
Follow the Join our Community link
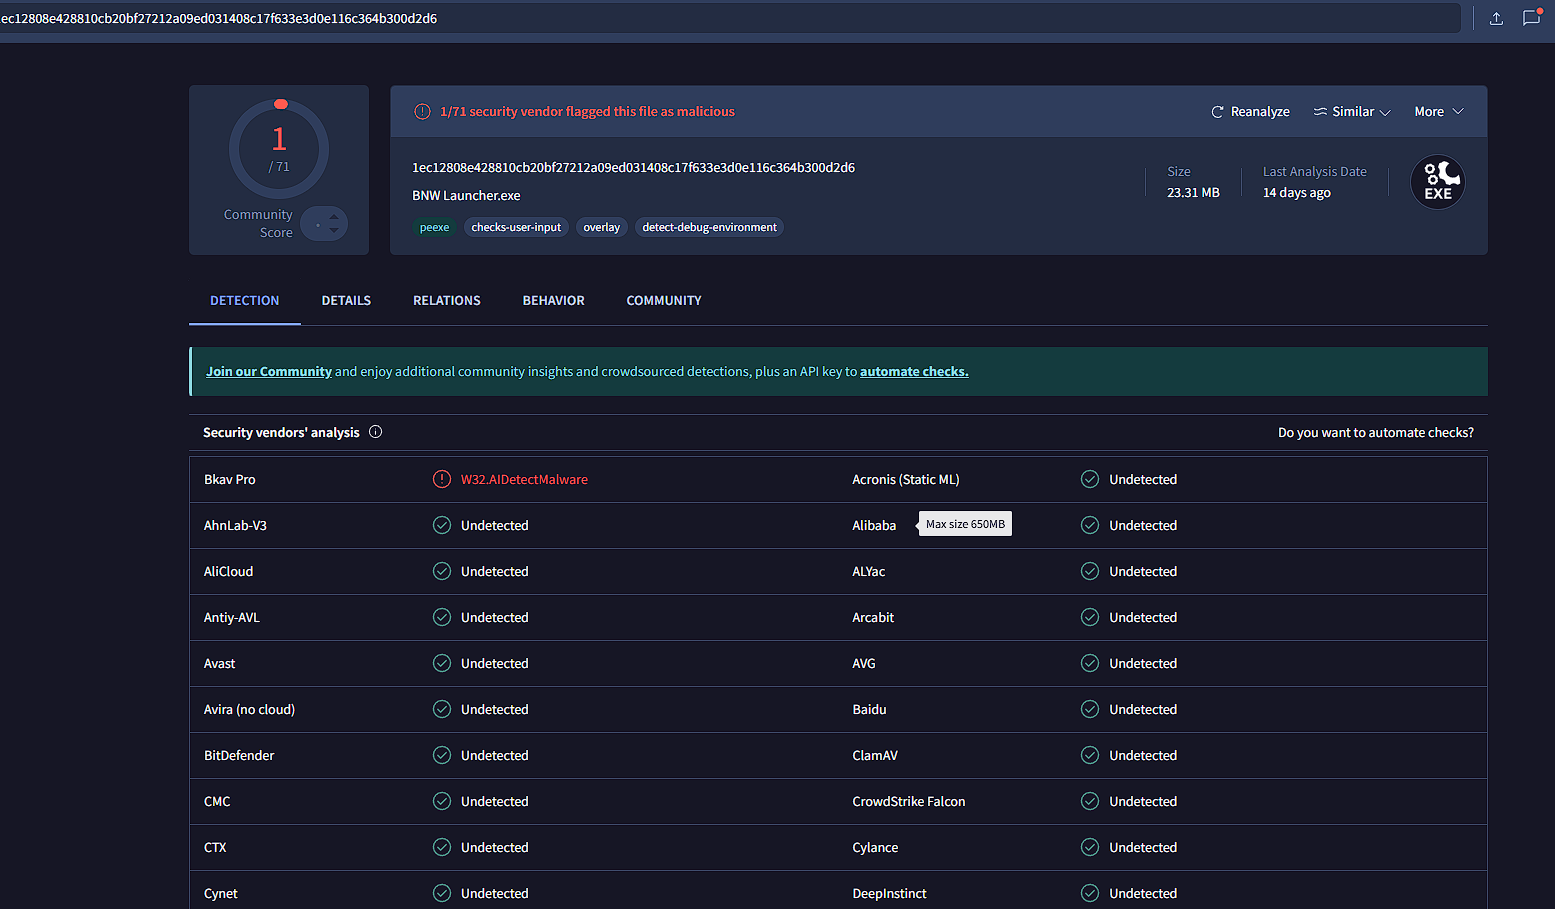(269, 371)
